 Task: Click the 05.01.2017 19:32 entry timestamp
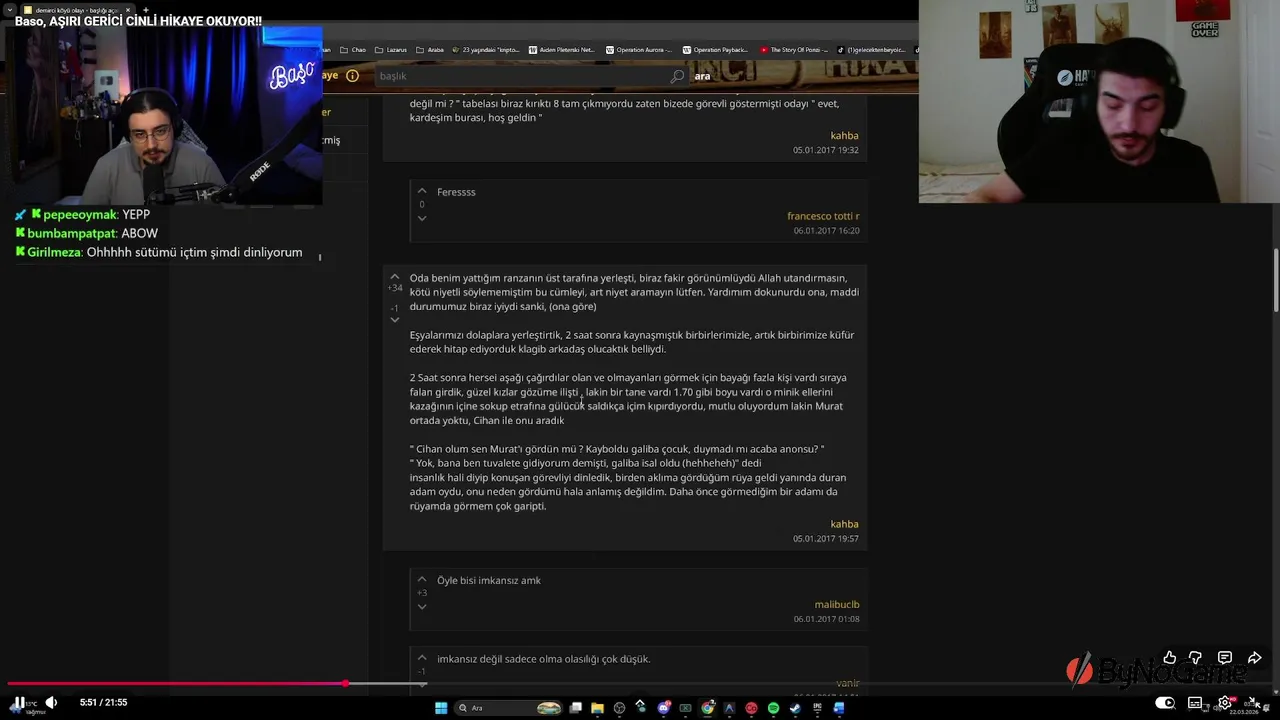tap(826, 150)
